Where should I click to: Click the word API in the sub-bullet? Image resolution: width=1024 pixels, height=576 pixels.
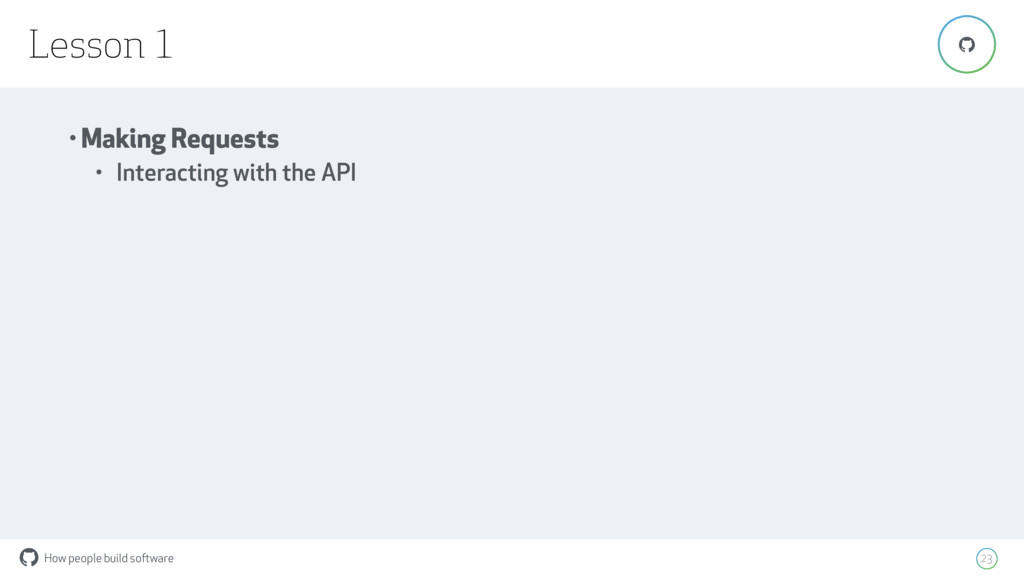(x=338, y=172)
